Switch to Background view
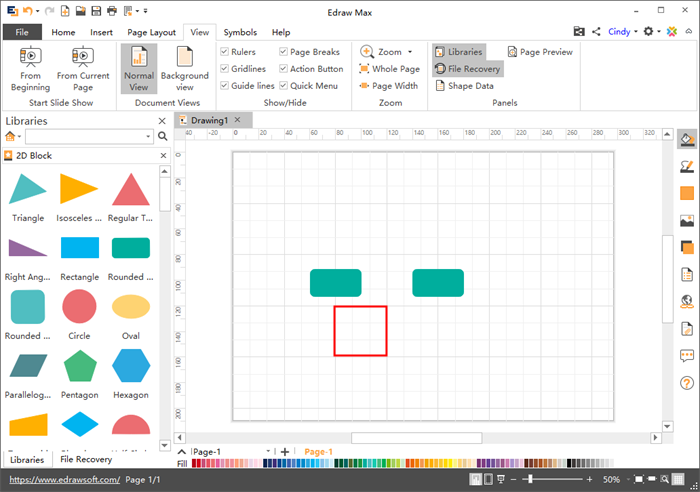Viewport: 700px width, 492px height. point(184,69)
